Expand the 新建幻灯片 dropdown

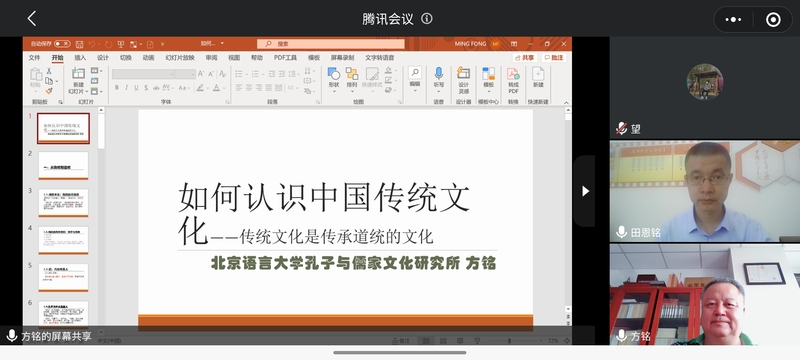tap(87, 92)
